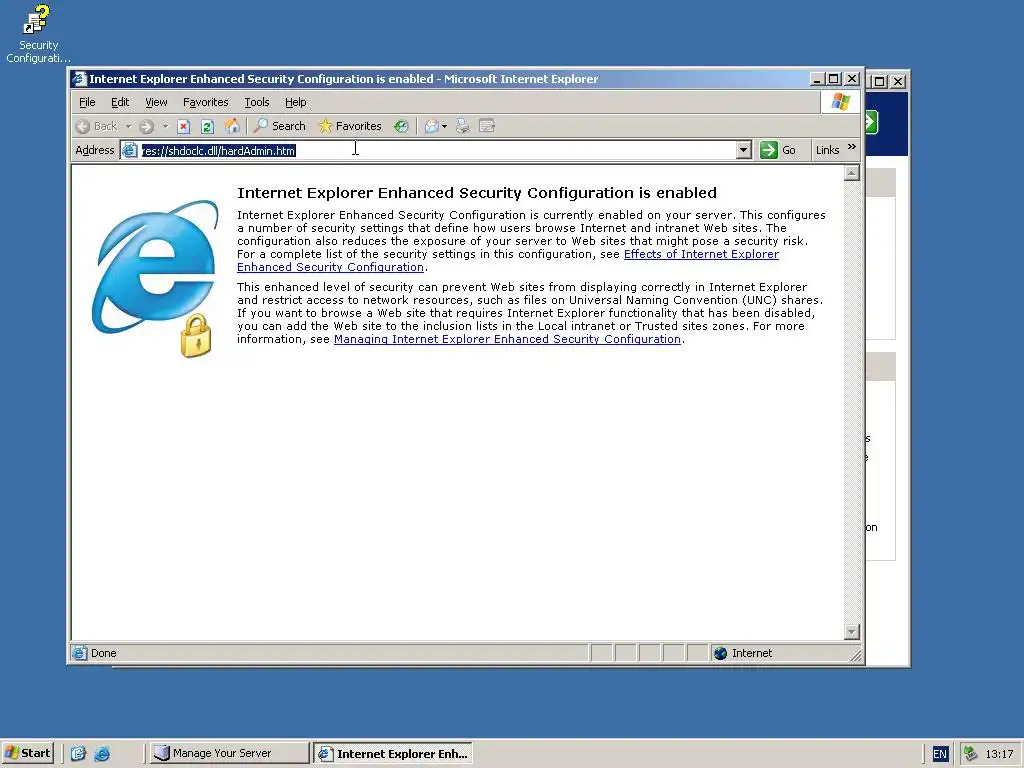Viewport: 1024px width, 768px height.
Task: Click the large Internet Explorer logo image
Action: [155, 278]
